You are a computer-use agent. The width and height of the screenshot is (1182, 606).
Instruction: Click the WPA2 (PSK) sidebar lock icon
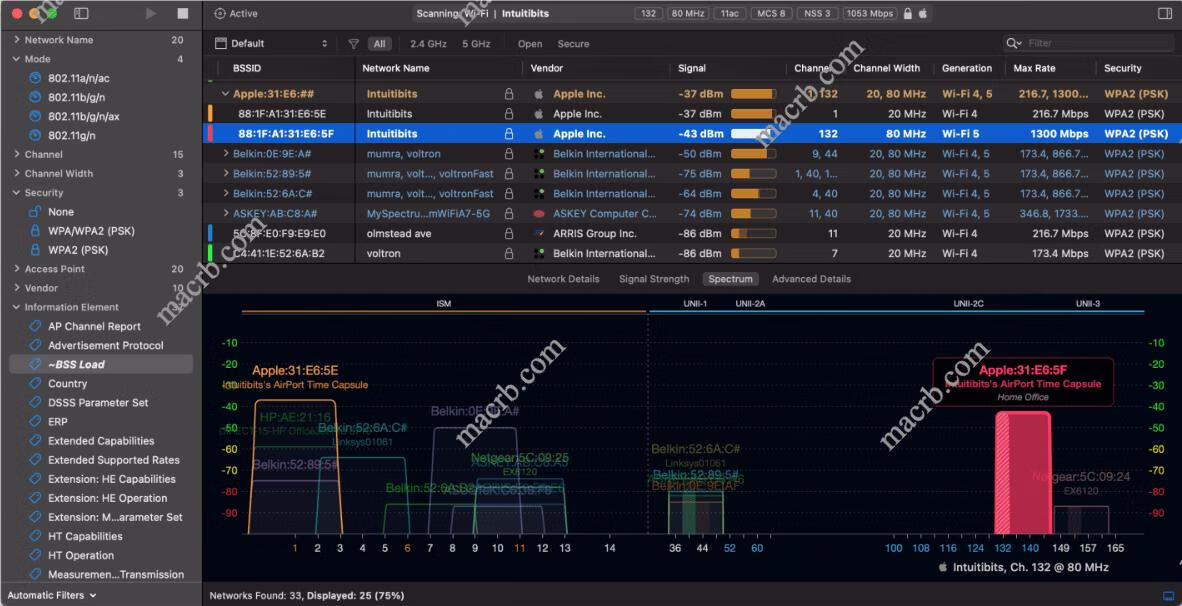tap(35, 249)
